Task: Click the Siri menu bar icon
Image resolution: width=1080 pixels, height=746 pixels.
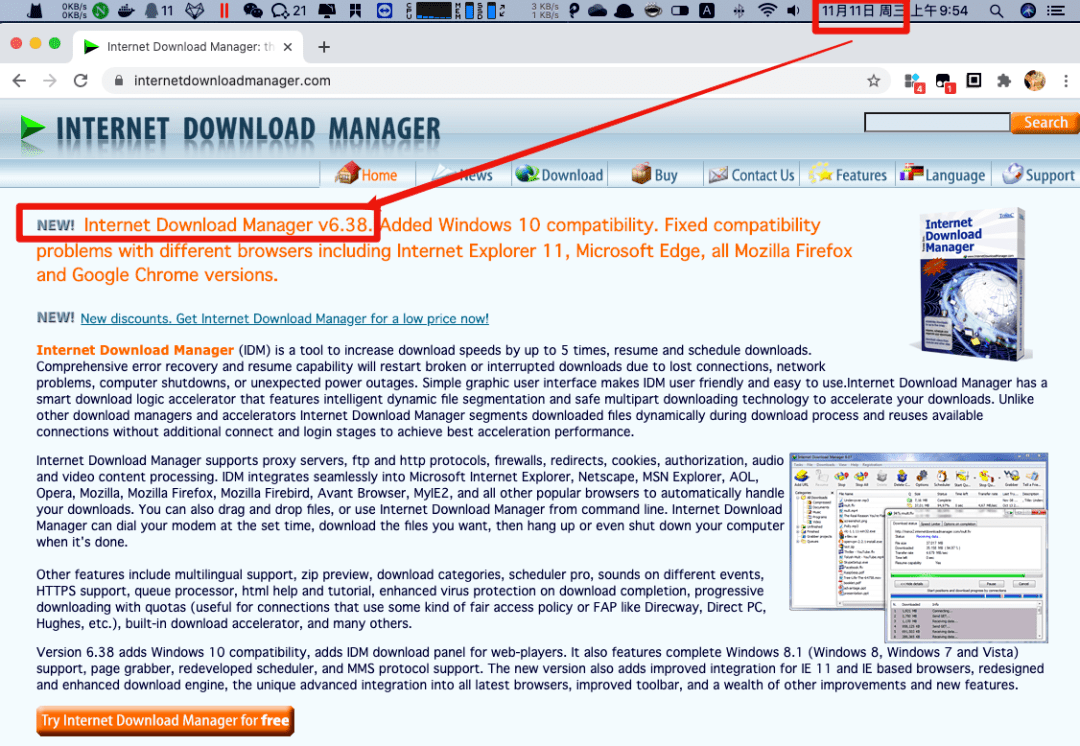Action: [x=1028, y=10]
